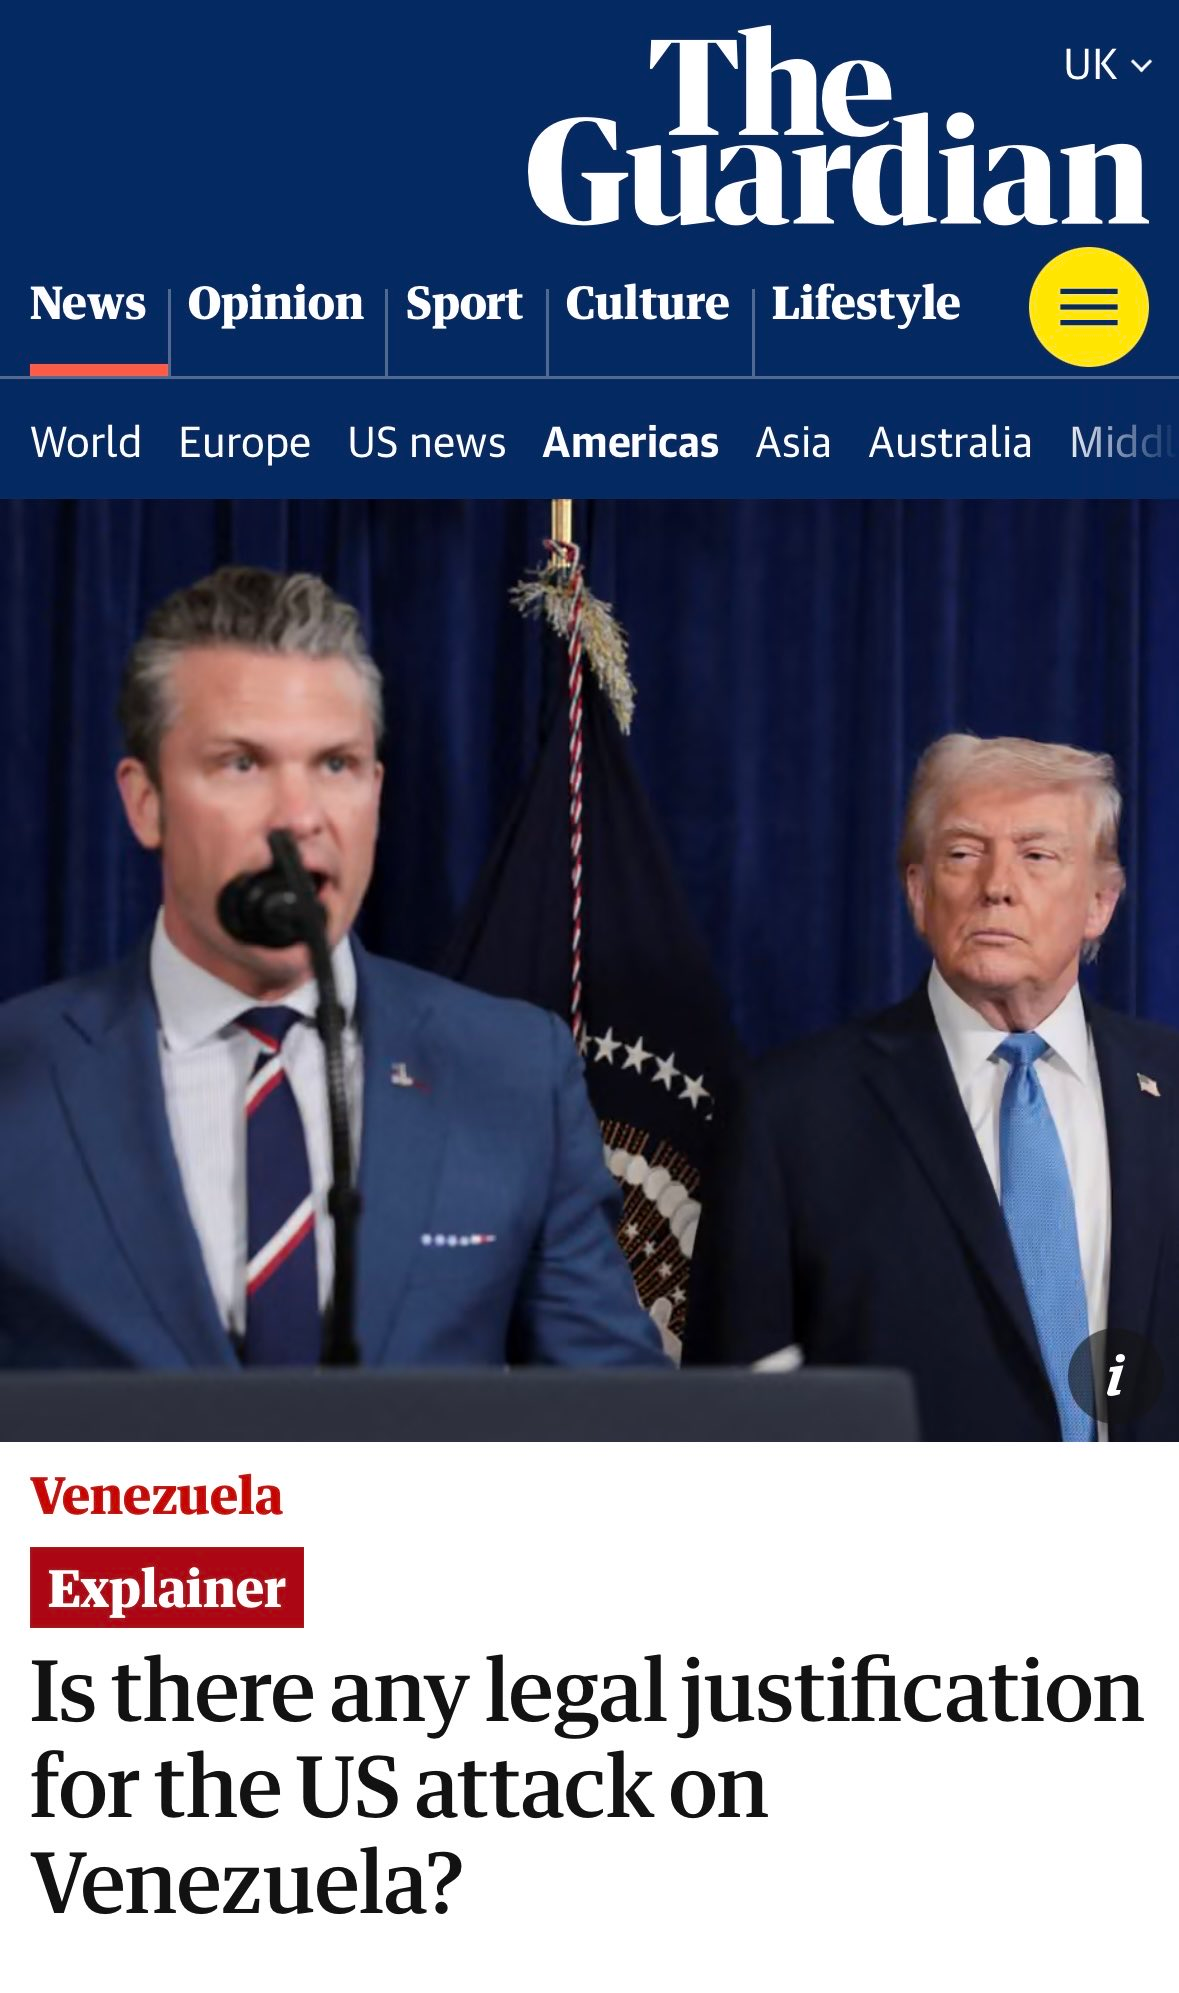Select the partially visible Middle East link

tap(1124, 442)
